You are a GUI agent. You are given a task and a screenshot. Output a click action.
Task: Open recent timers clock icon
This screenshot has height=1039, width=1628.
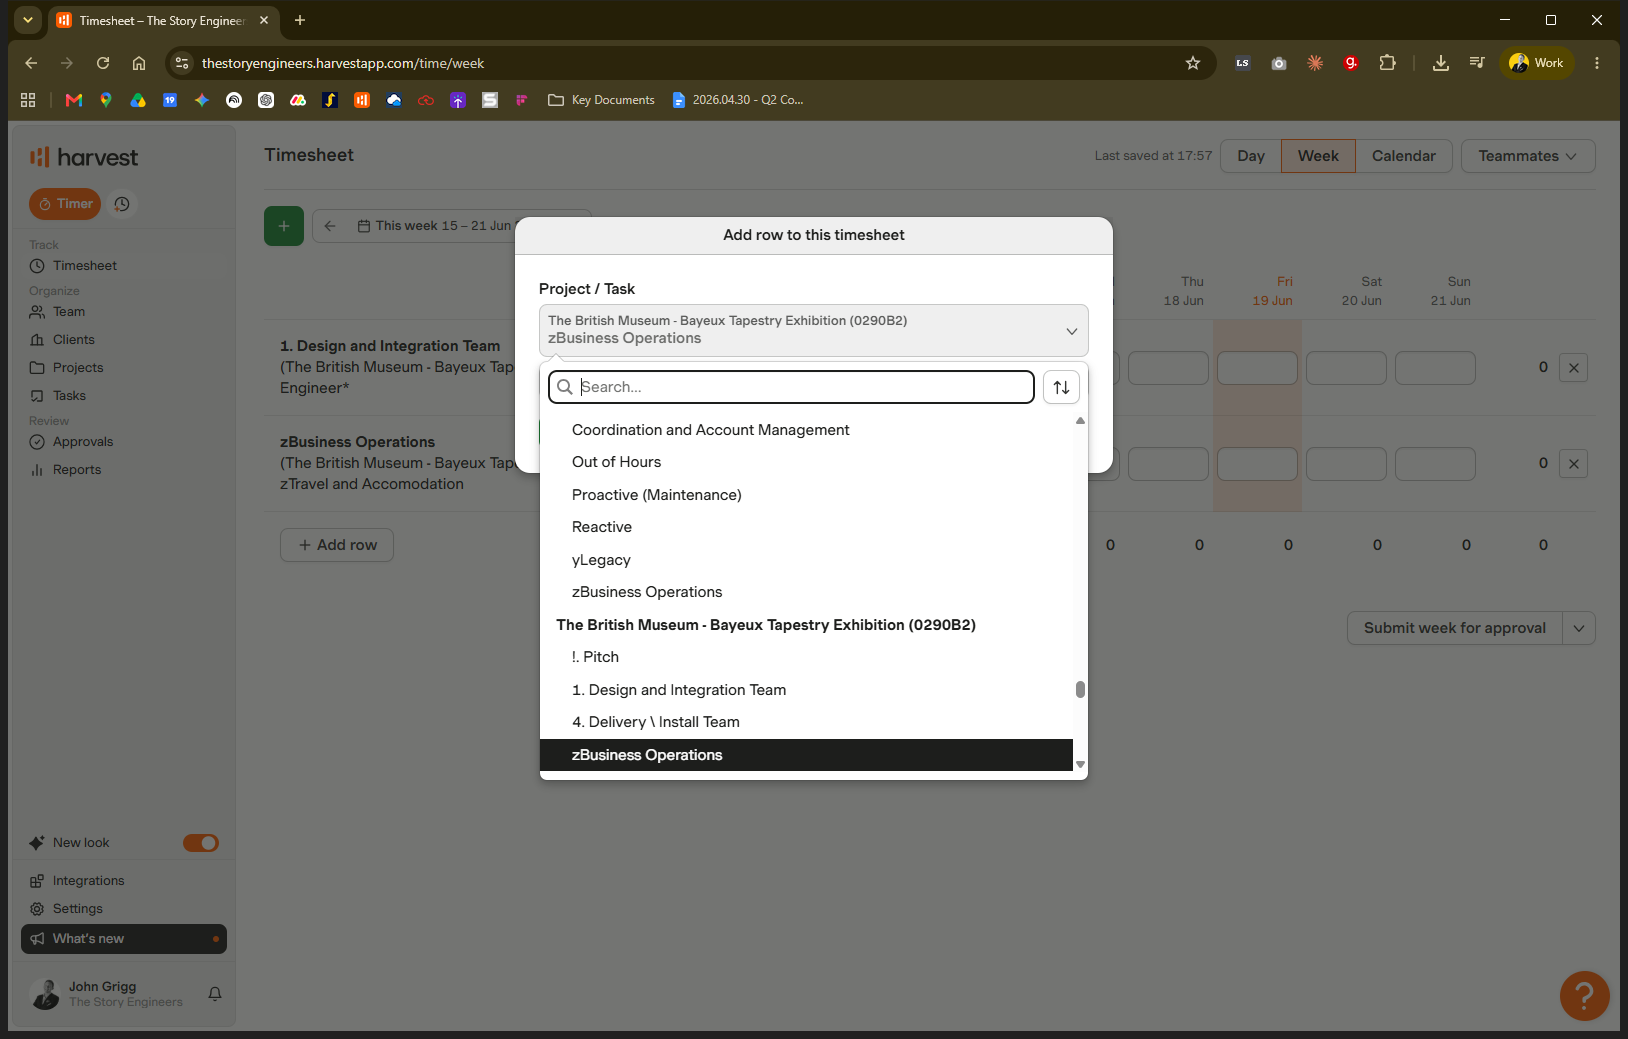pos(122,204)
